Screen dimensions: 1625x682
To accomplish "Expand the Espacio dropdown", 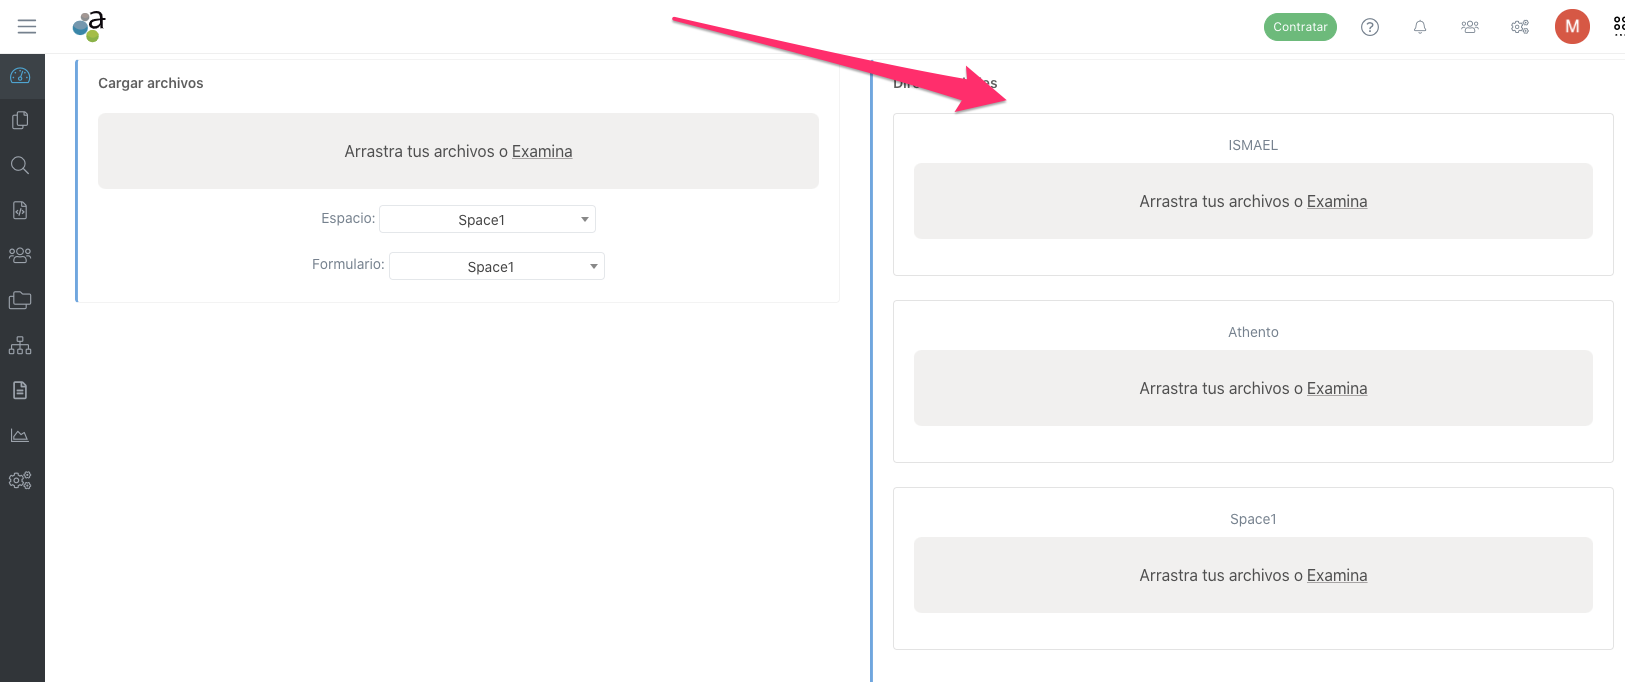I will tap(488, 220).
